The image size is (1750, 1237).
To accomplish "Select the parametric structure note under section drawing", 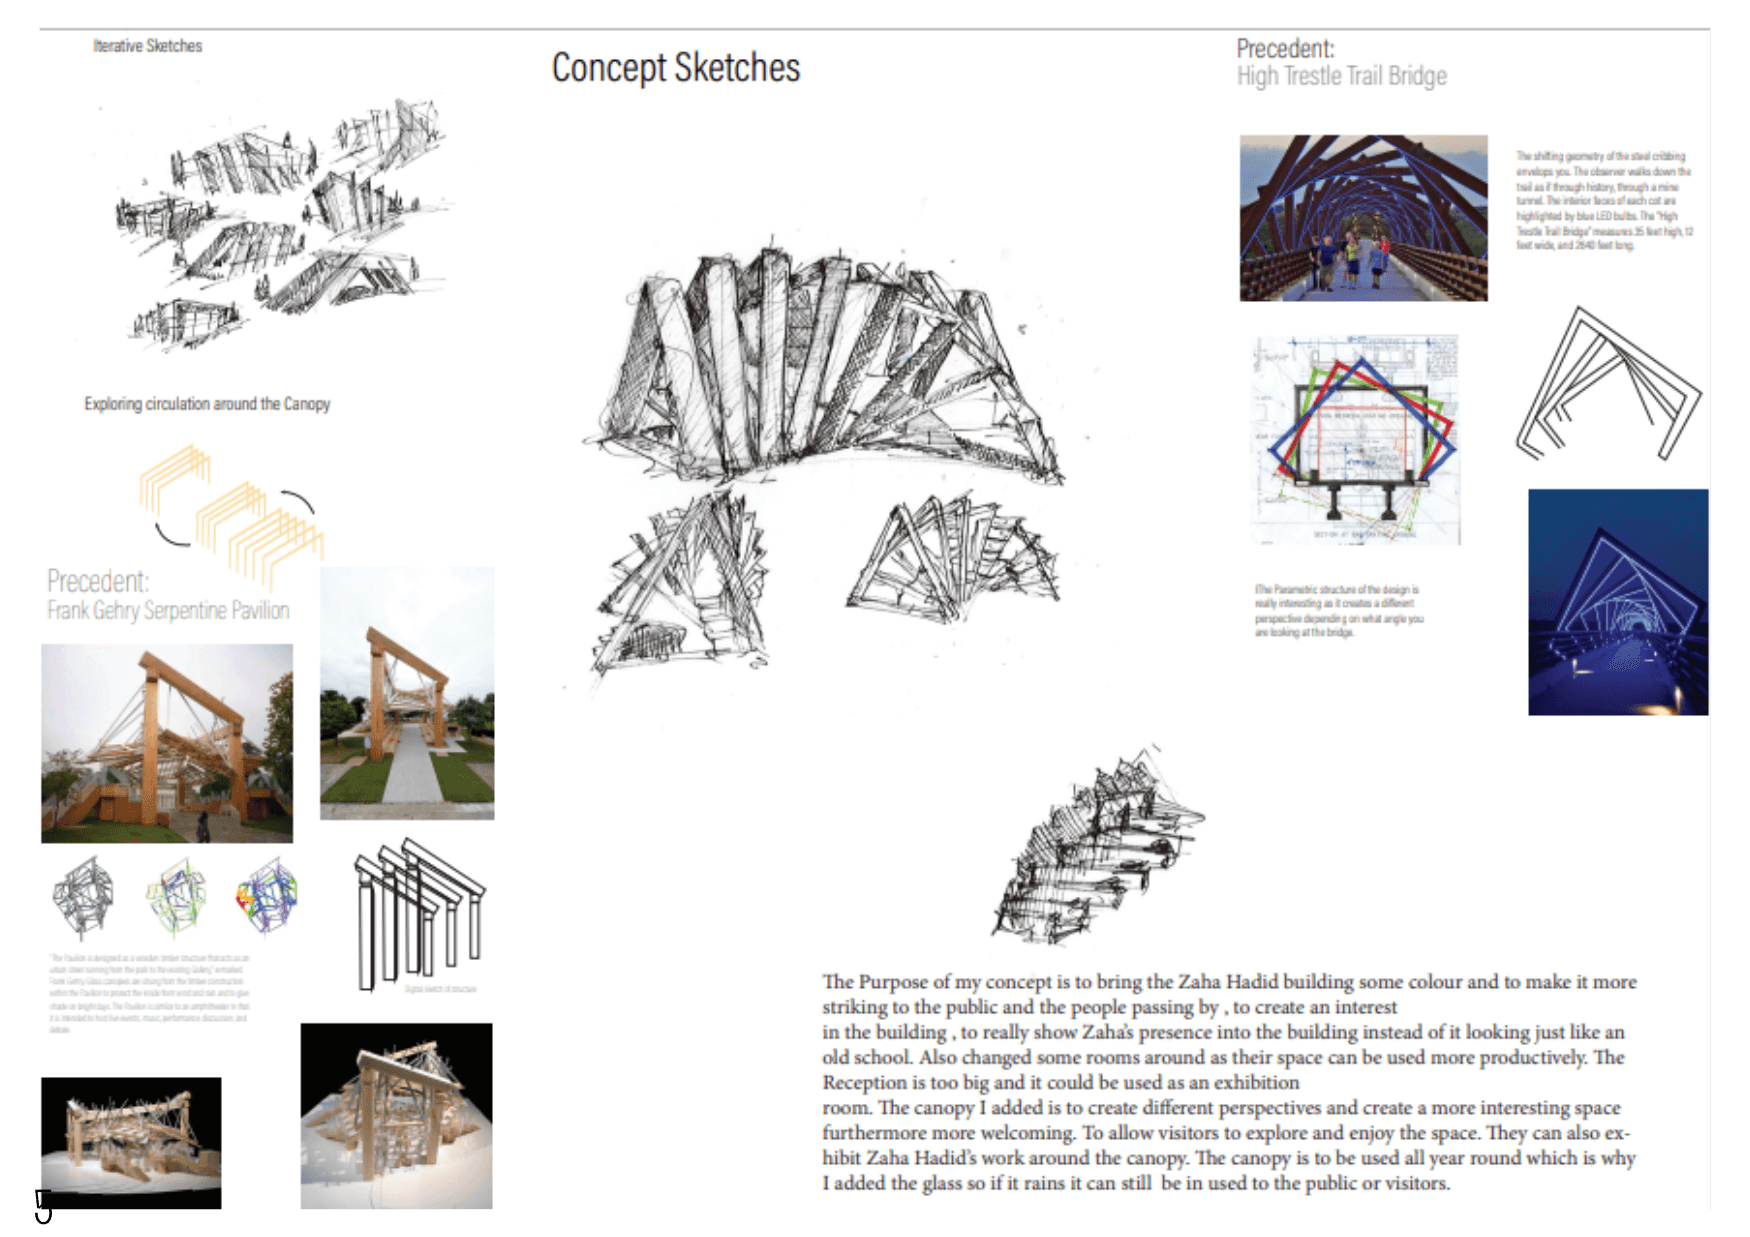I will pyautogui.click(x=1339, y=611).
